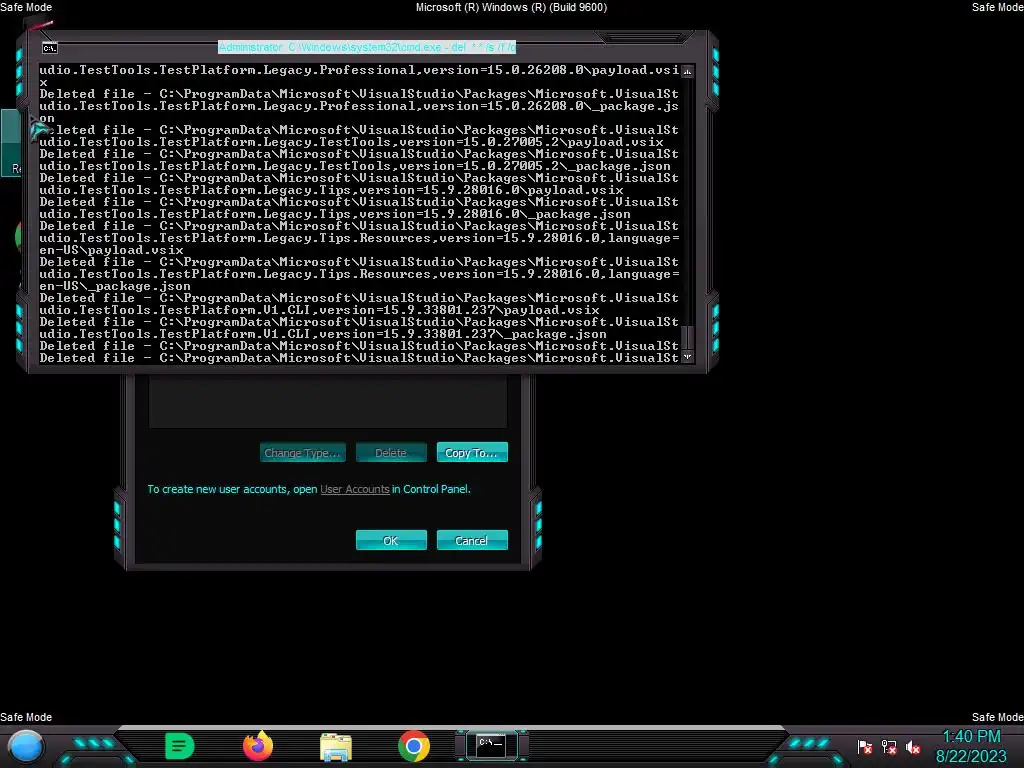Open File Explorer from the taskbar

pos(336,746)
